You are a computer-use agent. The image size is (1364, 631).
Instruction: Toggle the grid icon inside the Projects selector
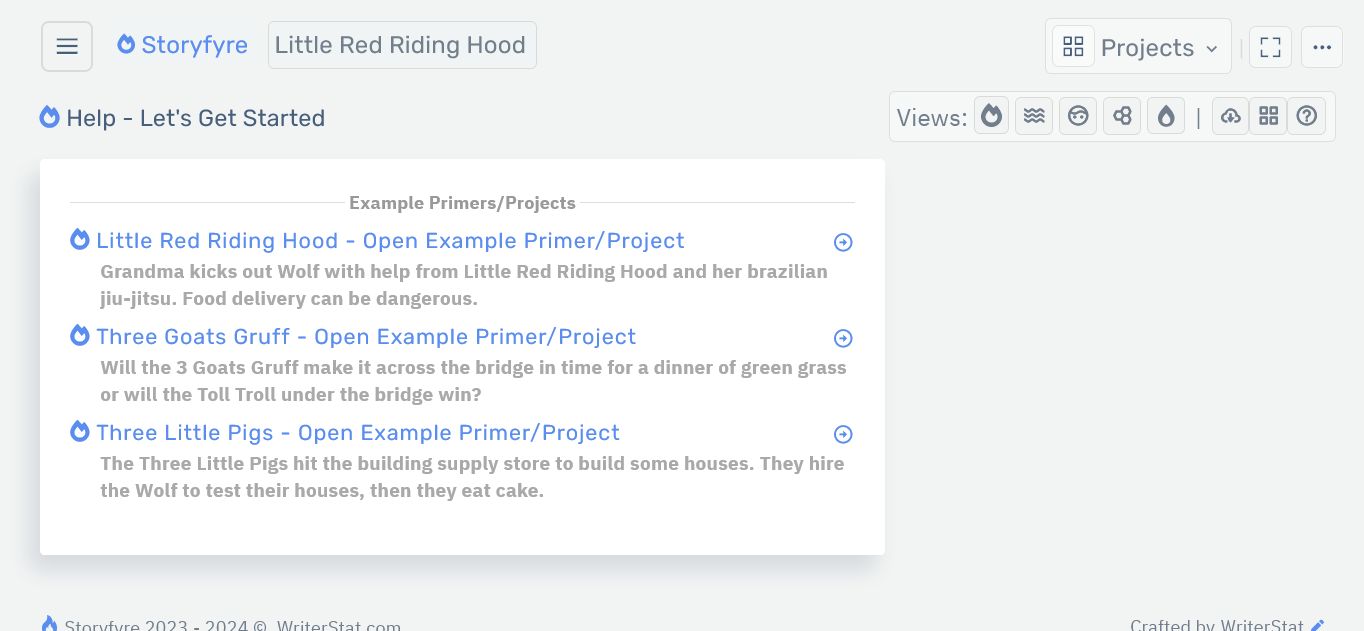tap(1072, 46)
